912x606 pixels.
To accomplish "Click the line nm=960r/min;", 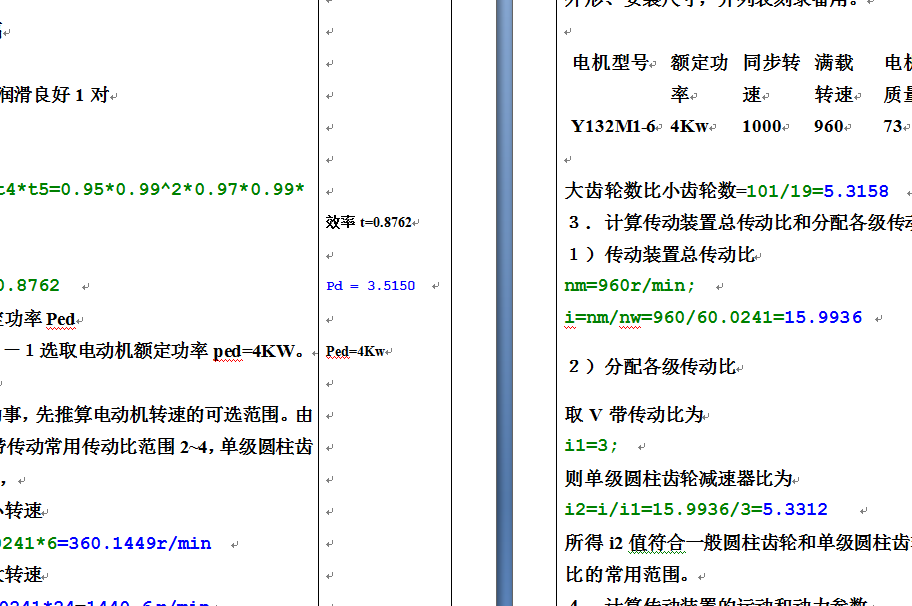I will 629,286.
